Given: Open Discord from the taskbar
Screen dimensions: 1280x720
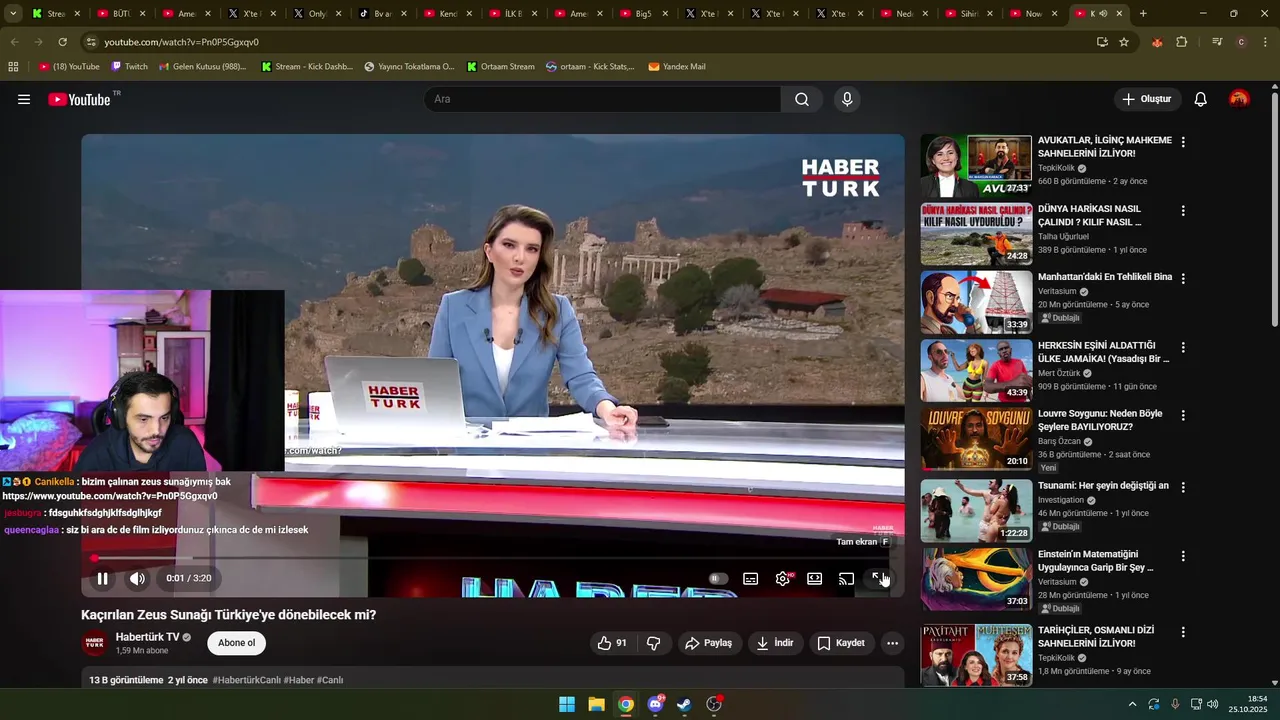Looking at the screenshot, I should 655,704.
